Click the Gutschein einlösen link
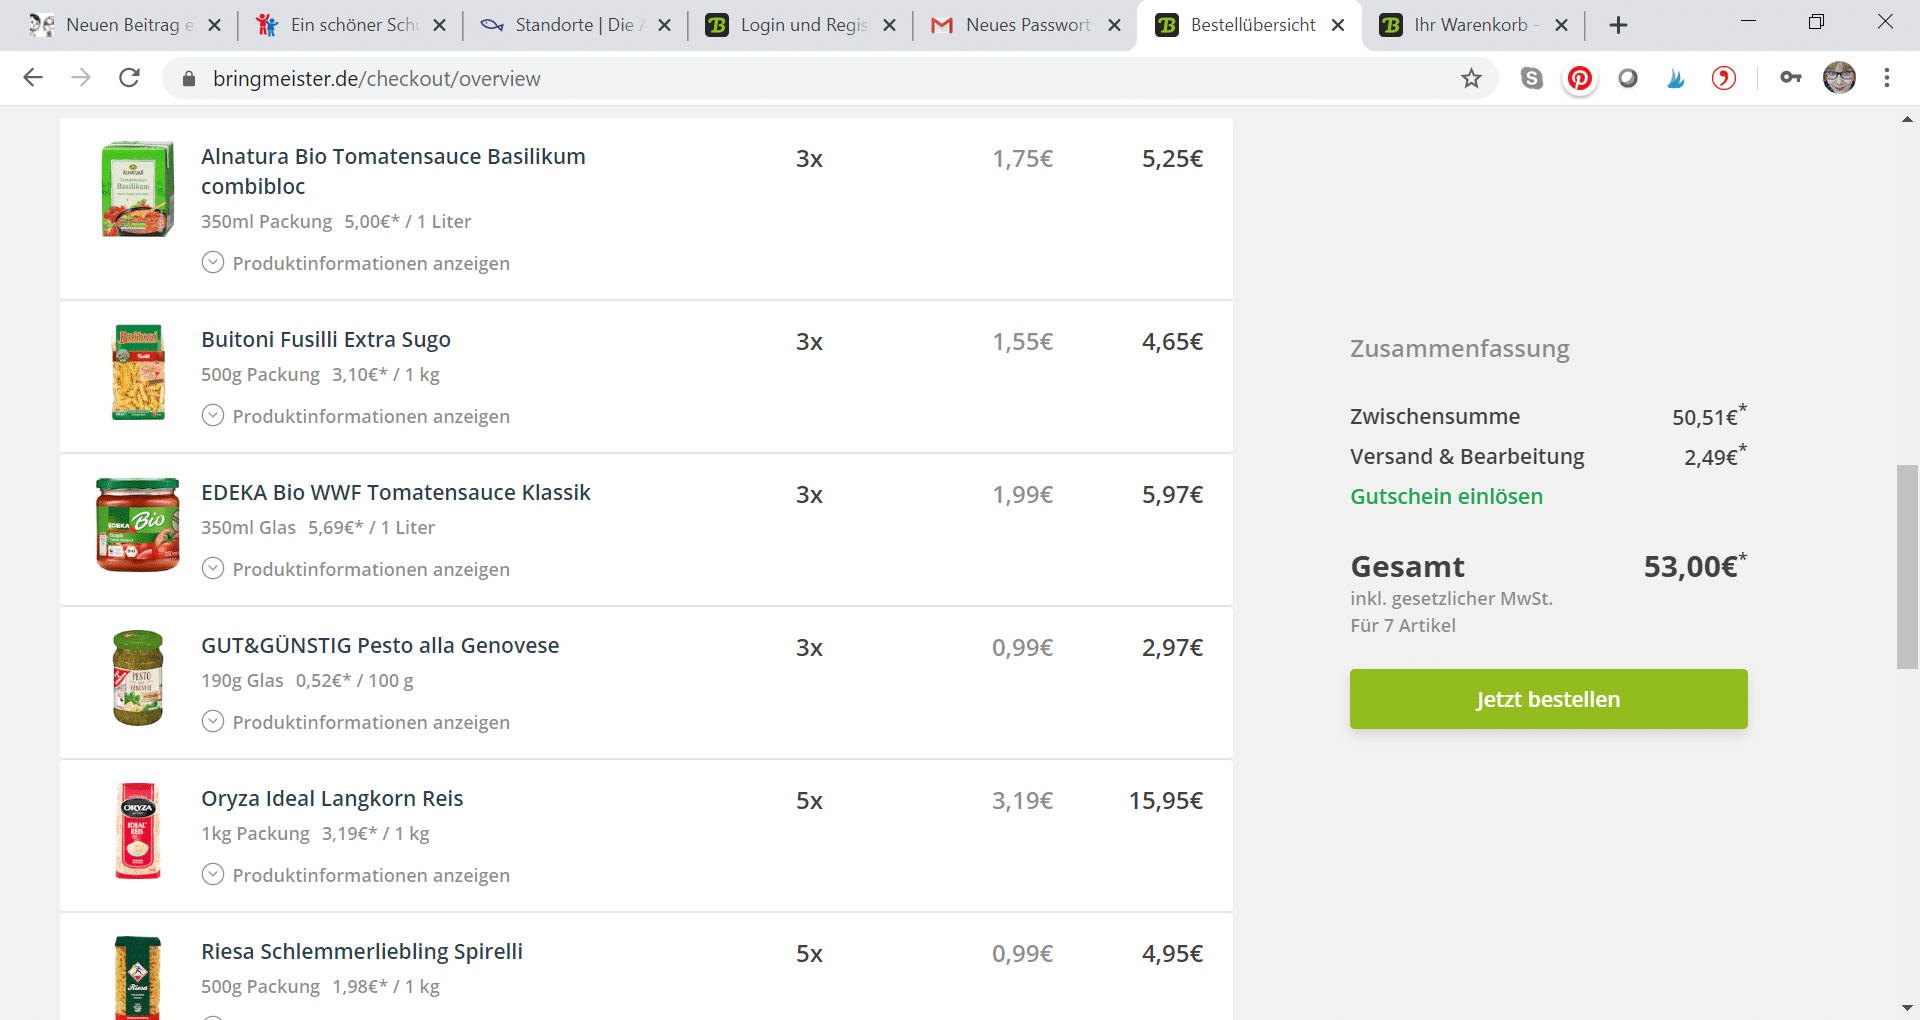The image size is (1920, 1020). coord(1446,496)
